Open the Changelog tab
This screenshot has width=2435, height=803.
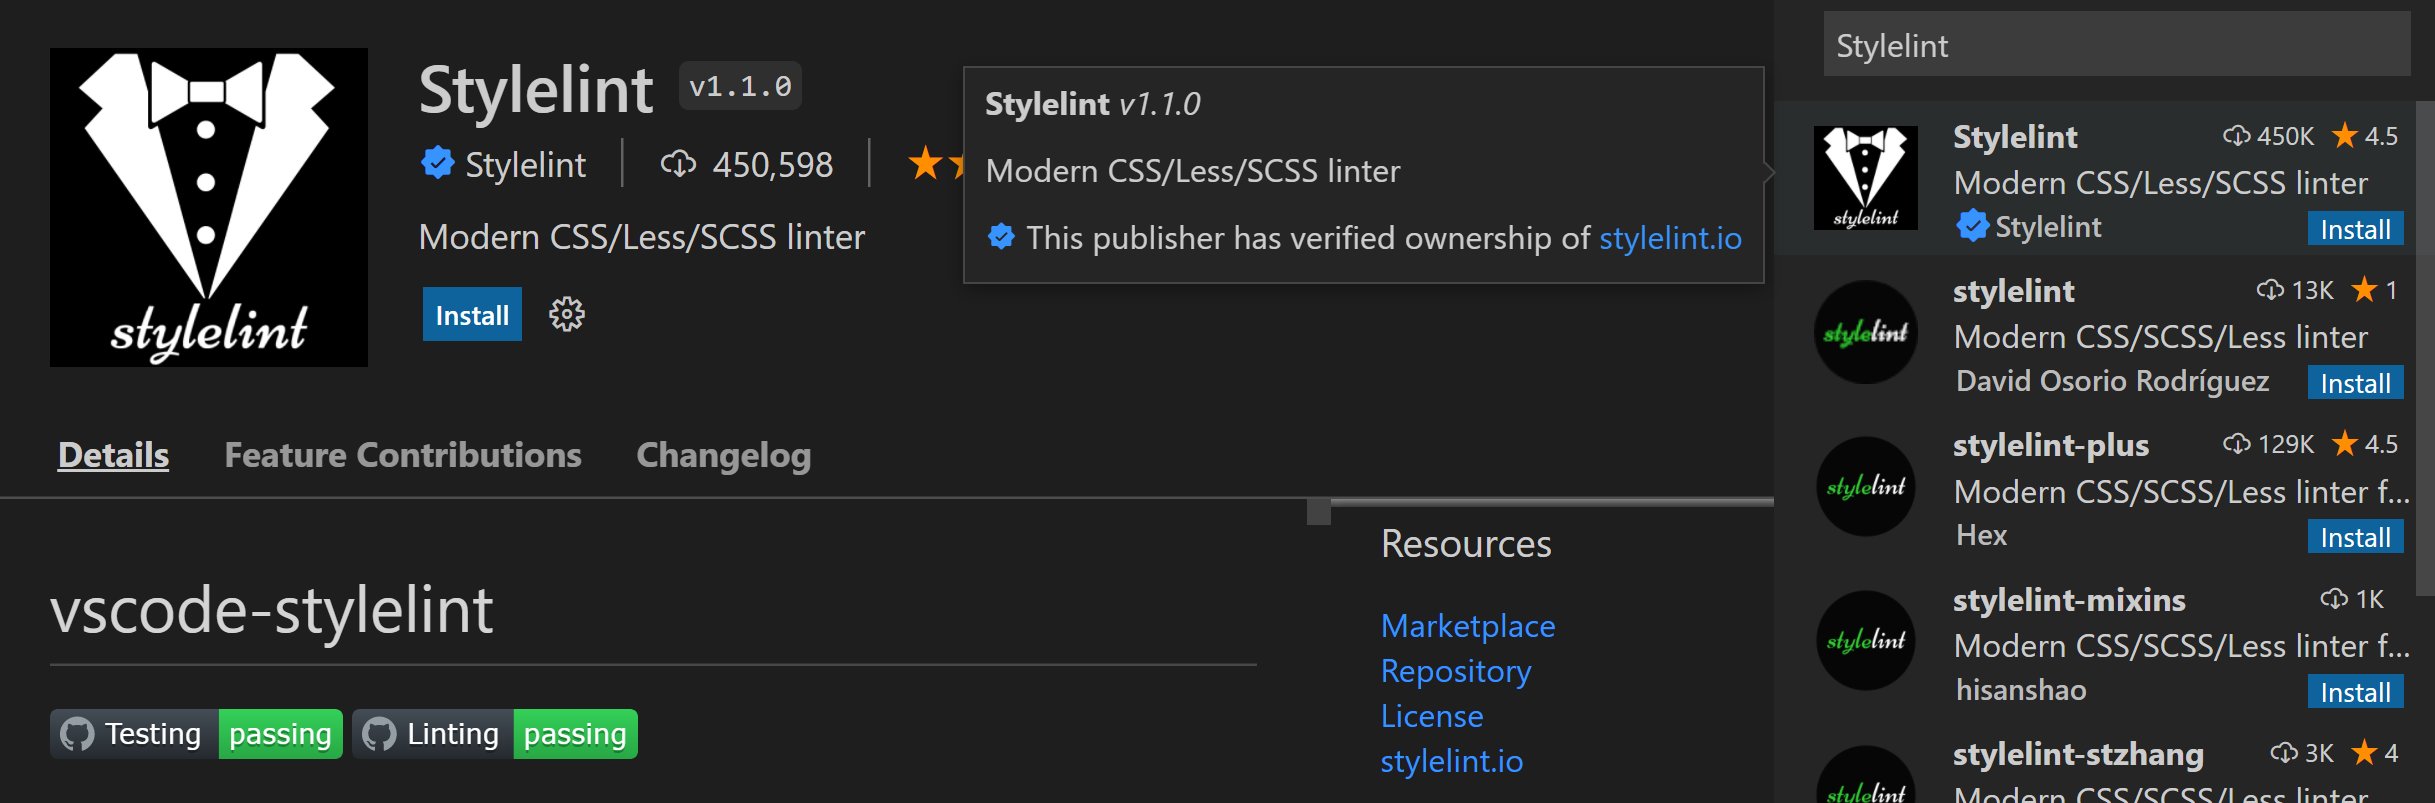click(x=724, y=455)
